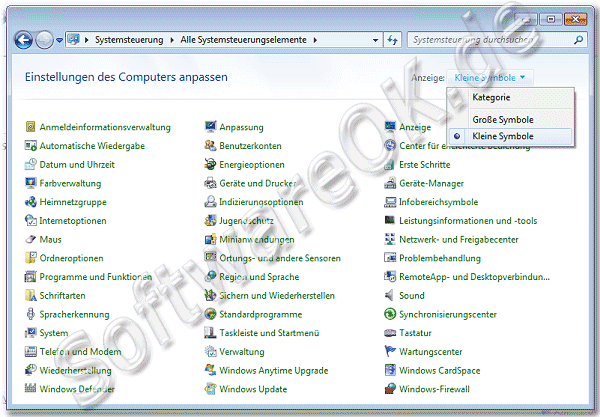Open Sichern und Wiederherstellen link
This screenshot has width=600, height=417.
277,295
